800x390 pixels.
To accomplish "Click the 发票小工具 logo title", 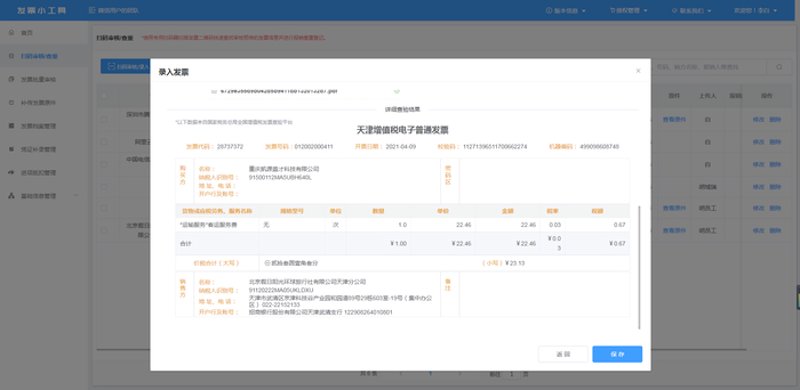I will (42, 11).
